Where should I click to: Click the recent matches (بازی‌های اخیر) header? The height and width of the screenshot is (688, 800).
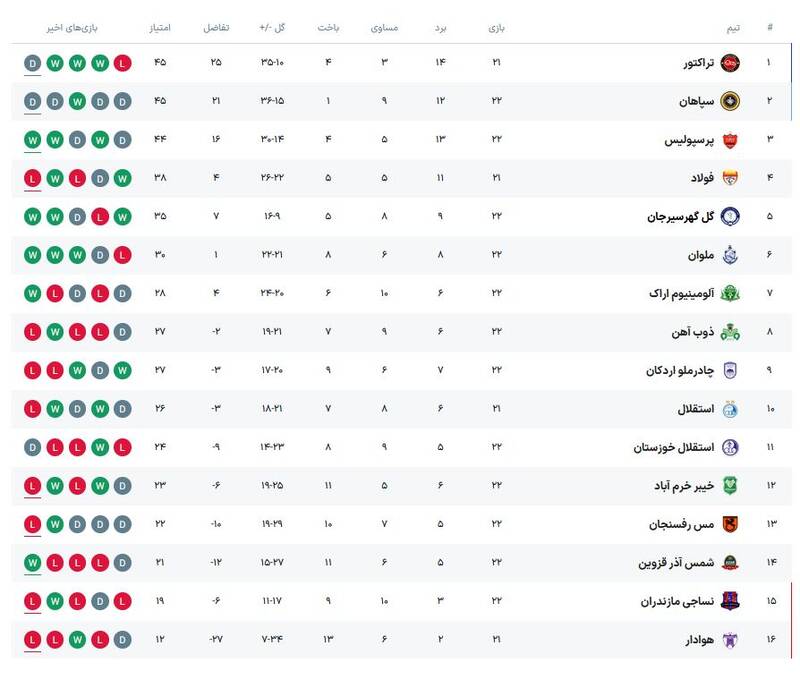[78, 27]
